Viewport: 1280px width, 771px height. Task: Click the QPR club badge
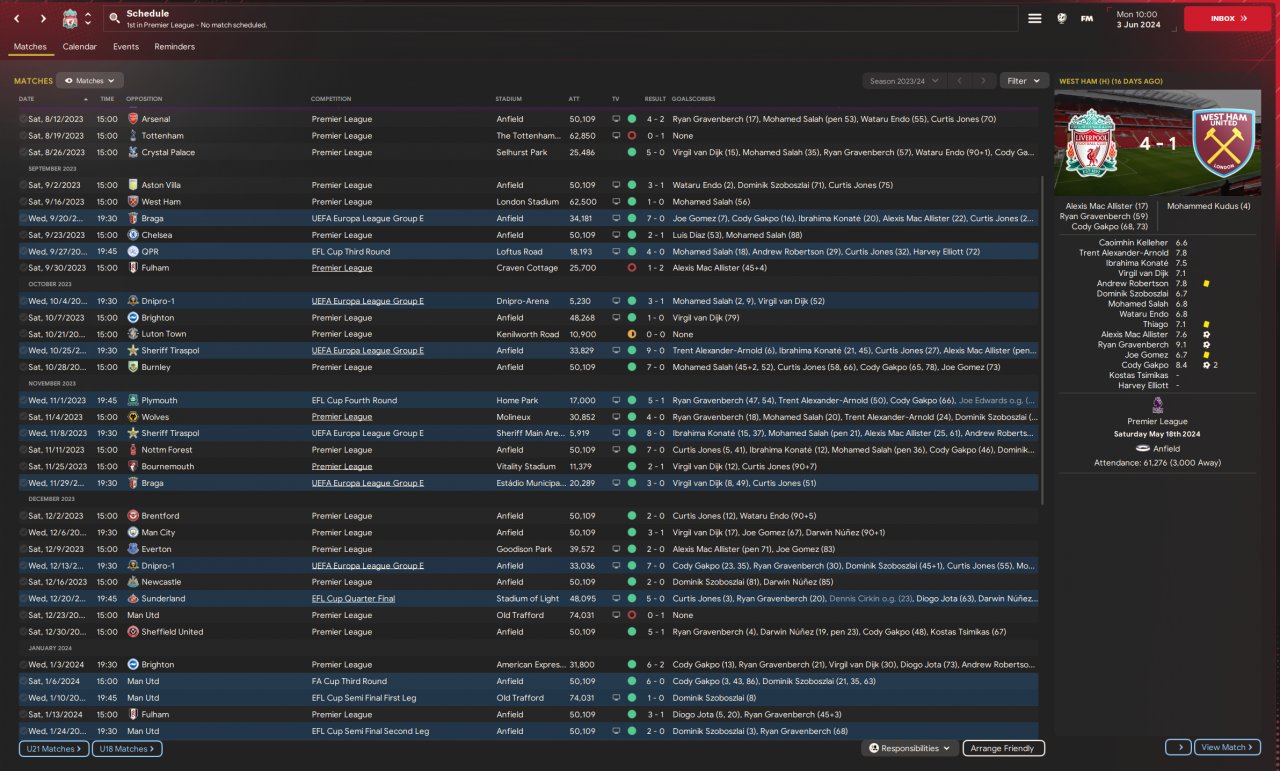tap(133, 252)
